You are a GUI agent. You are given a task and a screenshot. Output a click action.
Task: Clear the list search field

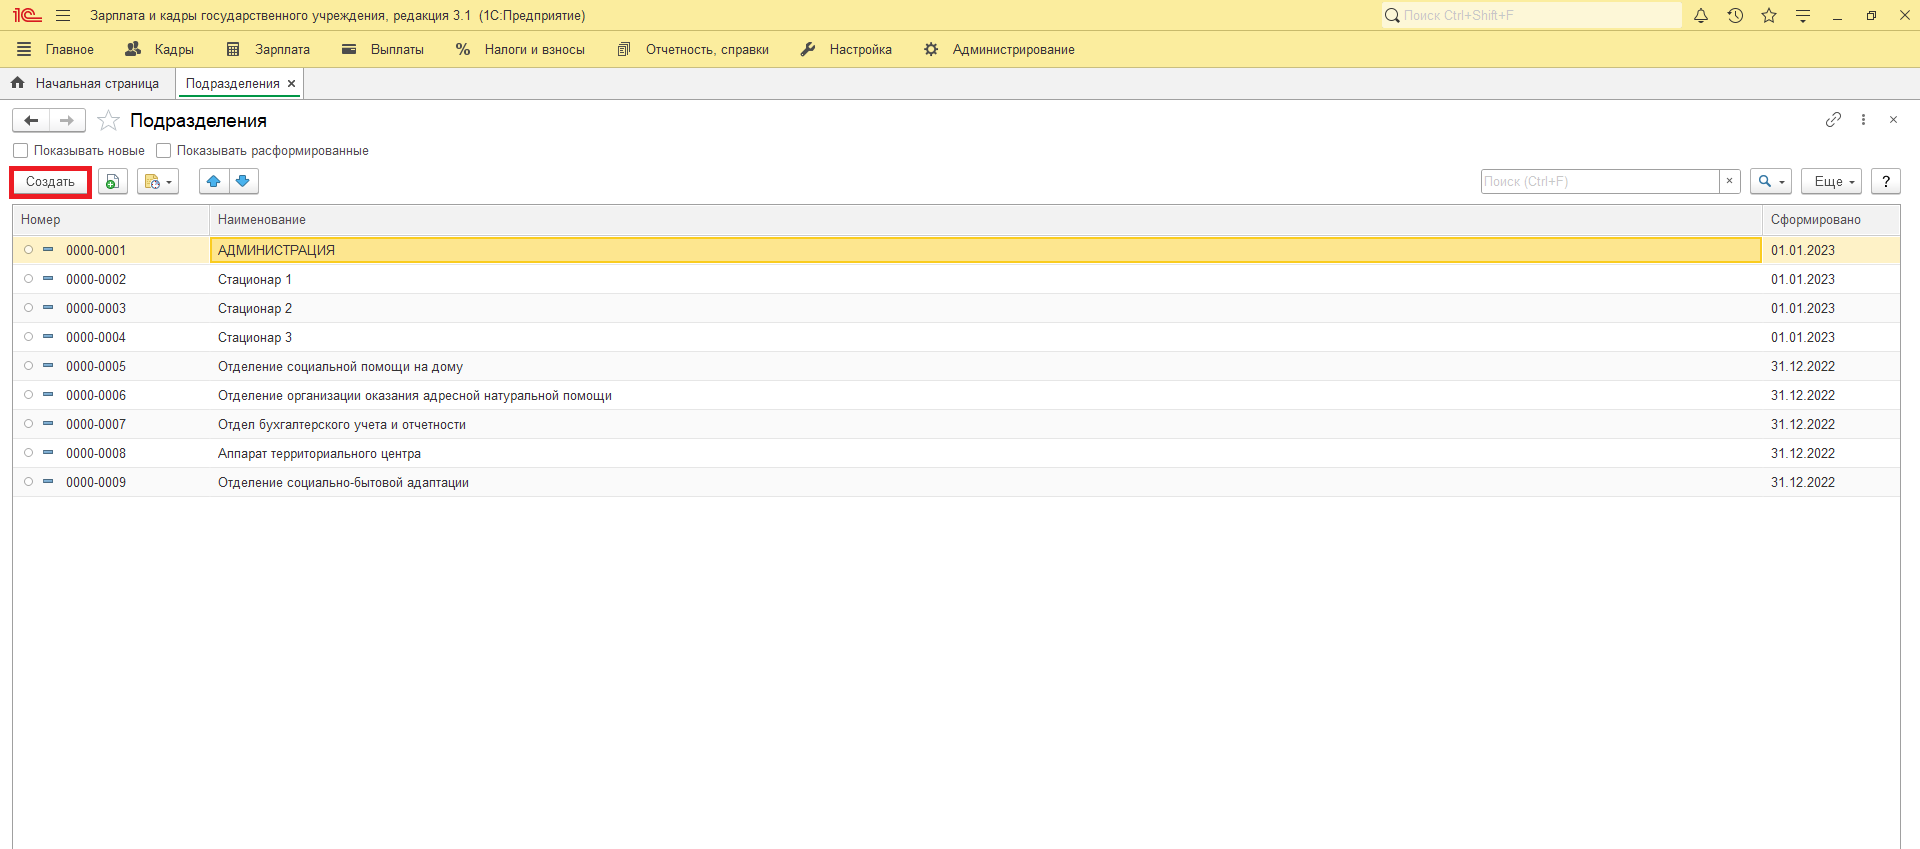[x=1730, y=181]
